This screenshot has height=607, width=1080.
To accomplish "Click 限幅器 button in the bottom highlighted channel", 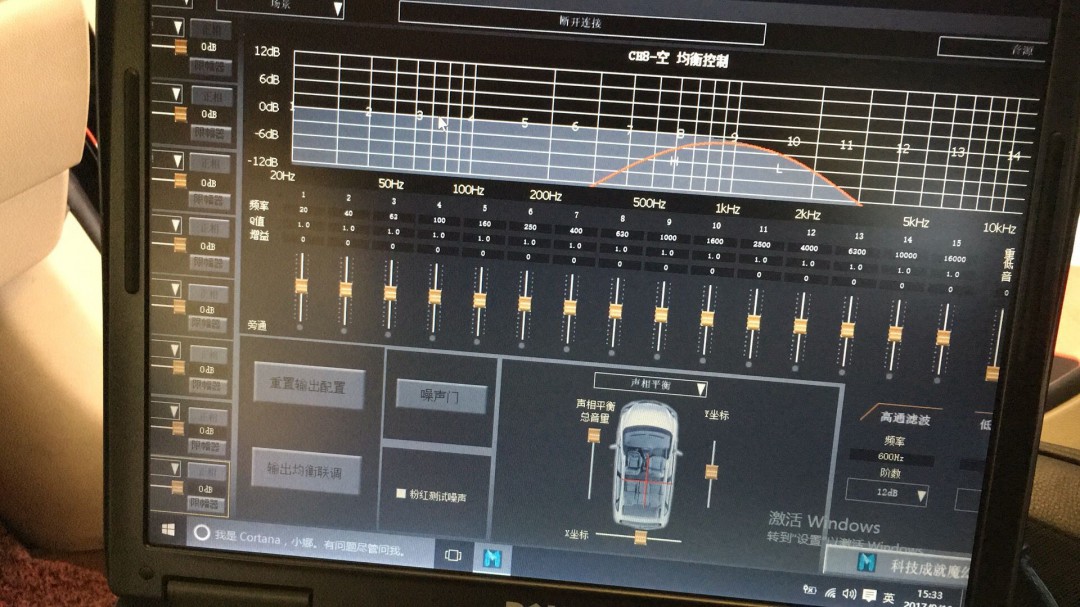I will pos(205,504).
